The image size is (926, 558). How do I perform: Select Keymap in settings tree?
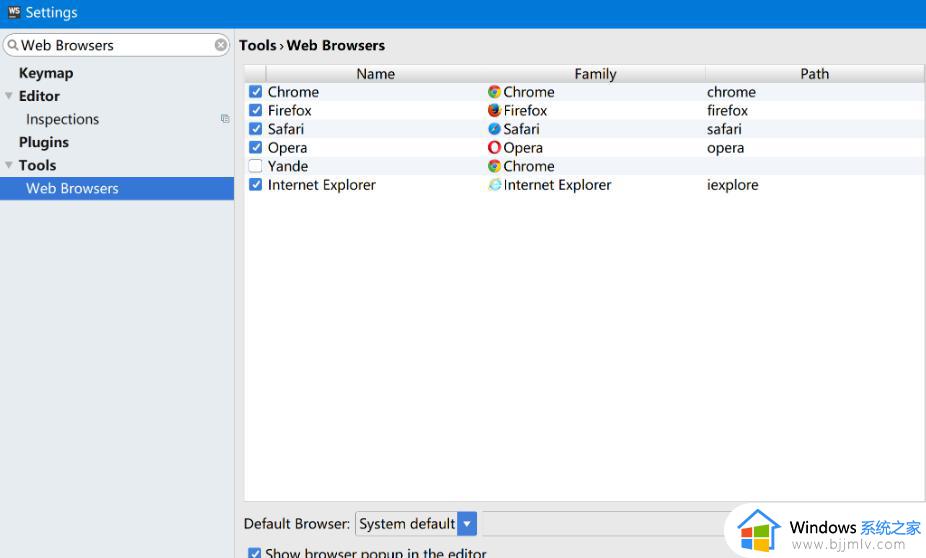(x=46, y=73)
